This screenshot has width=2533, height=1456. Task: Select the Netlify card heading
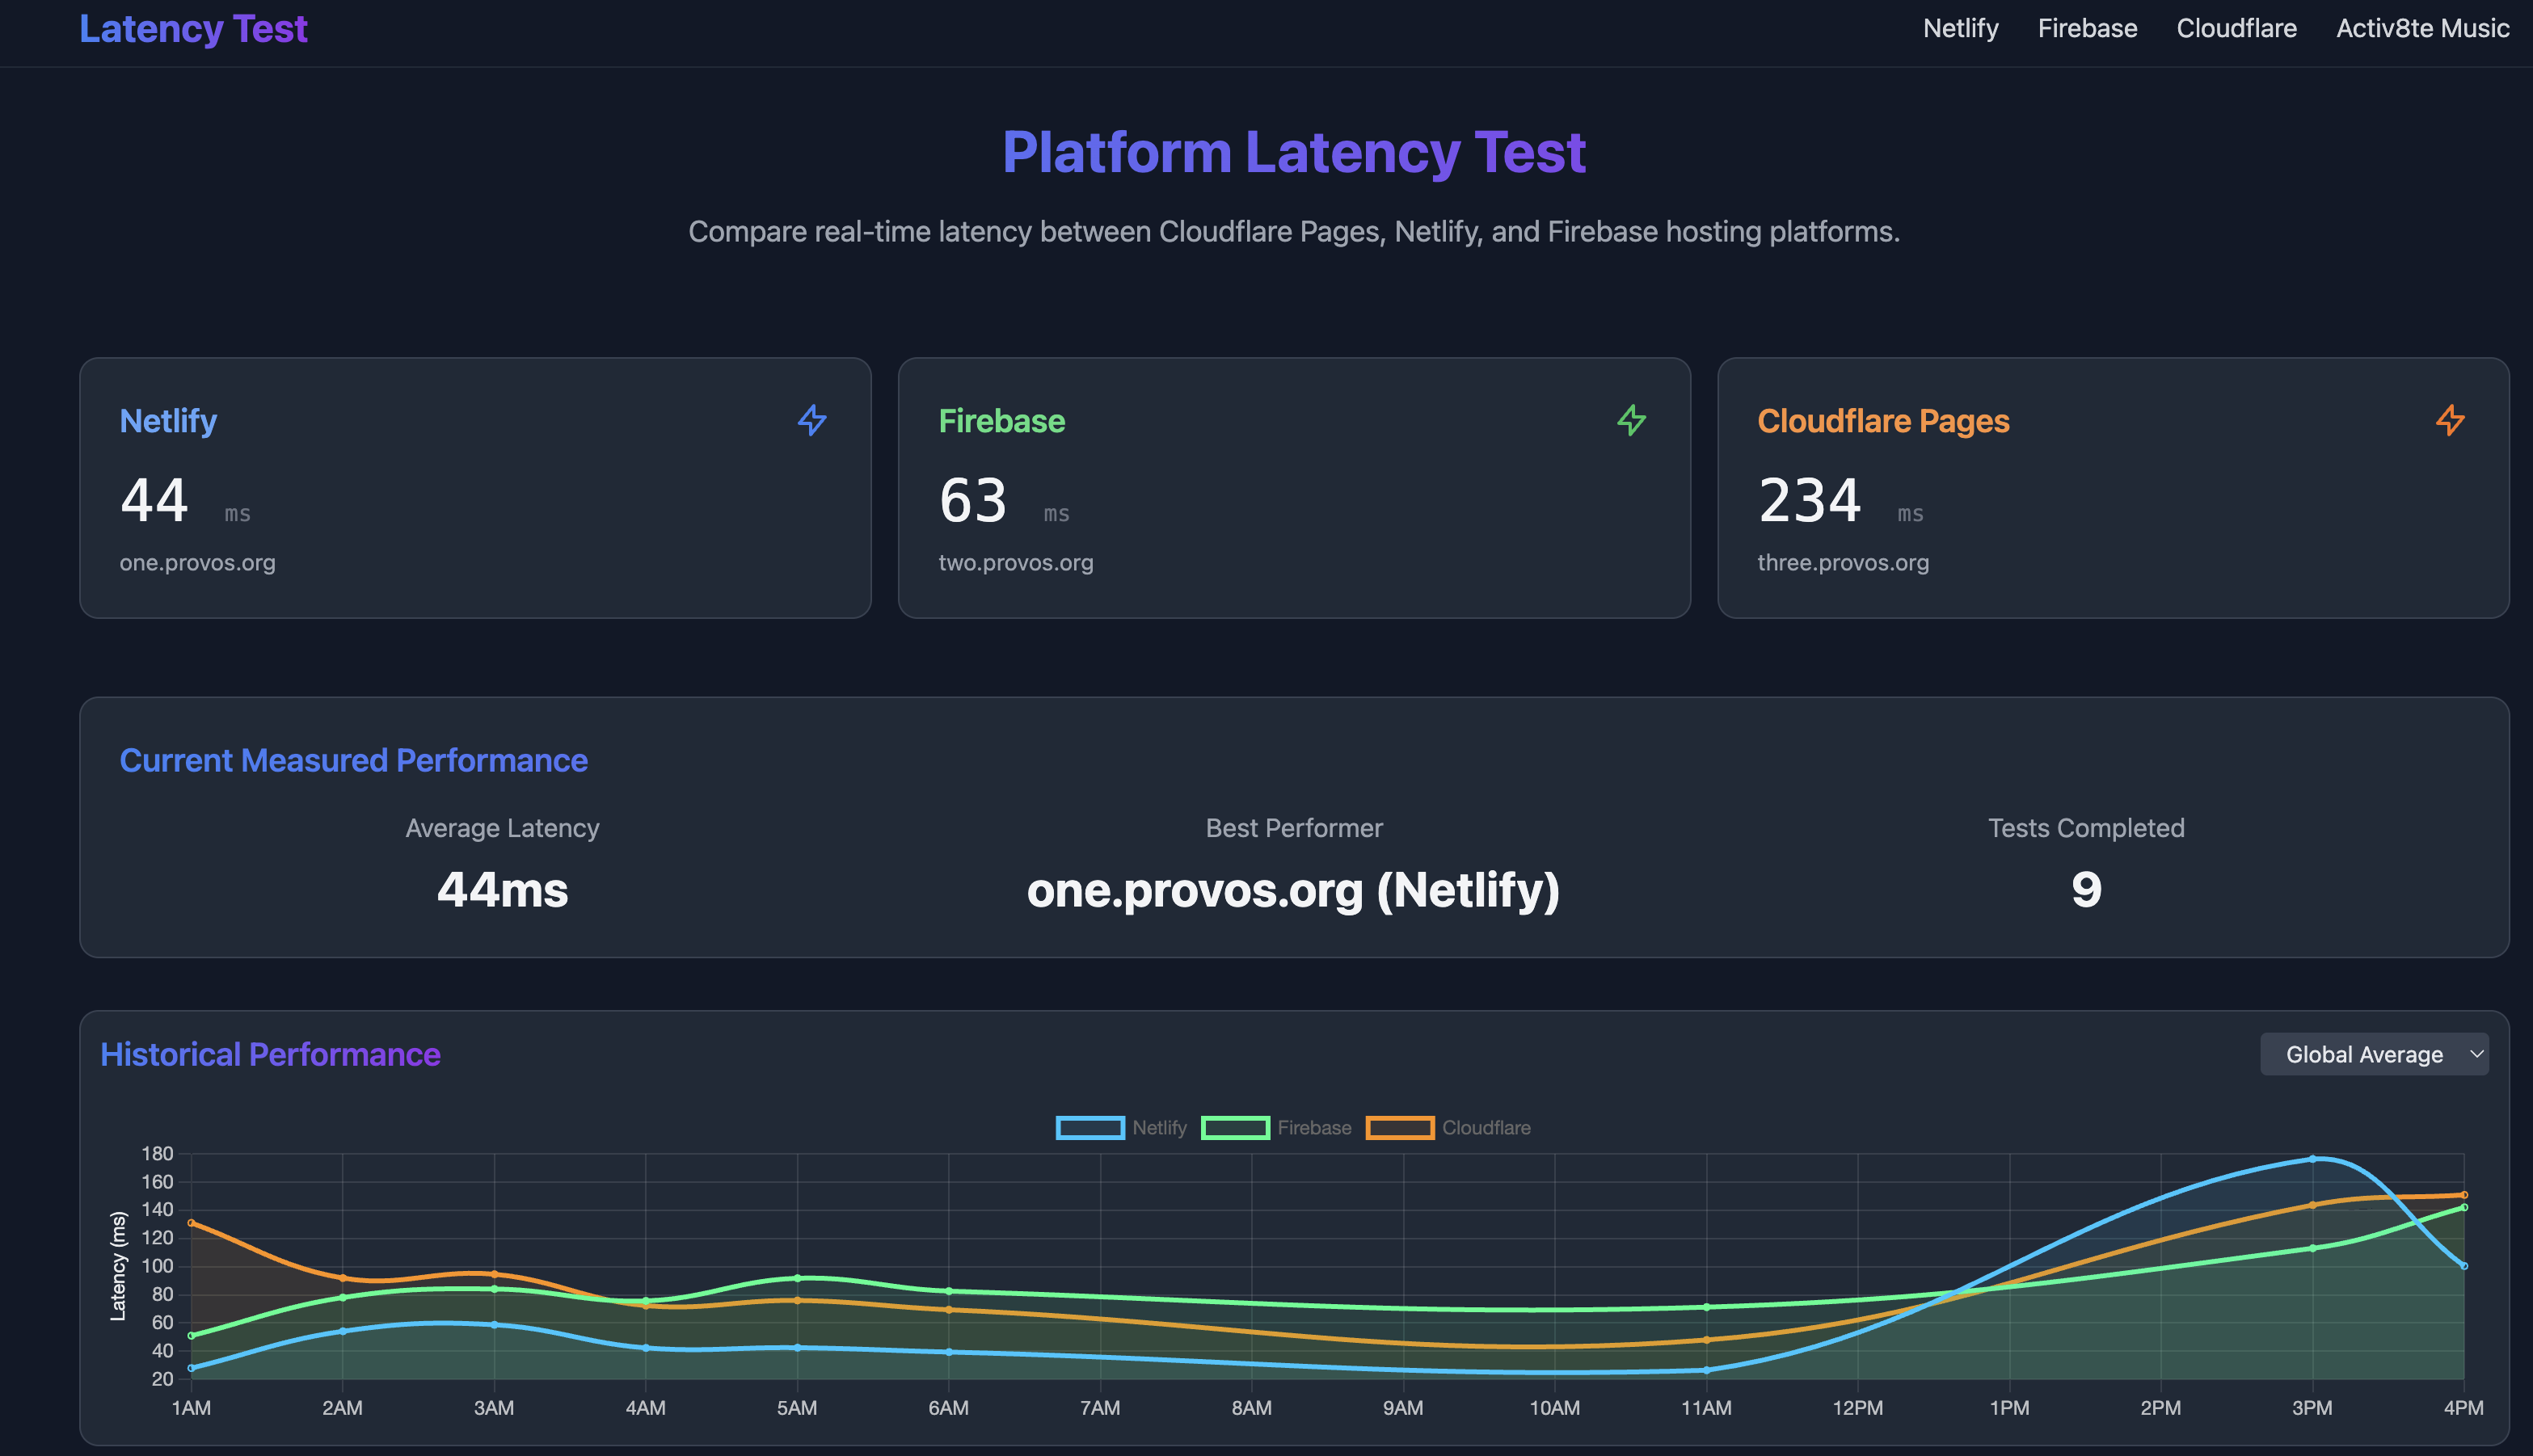168,421
